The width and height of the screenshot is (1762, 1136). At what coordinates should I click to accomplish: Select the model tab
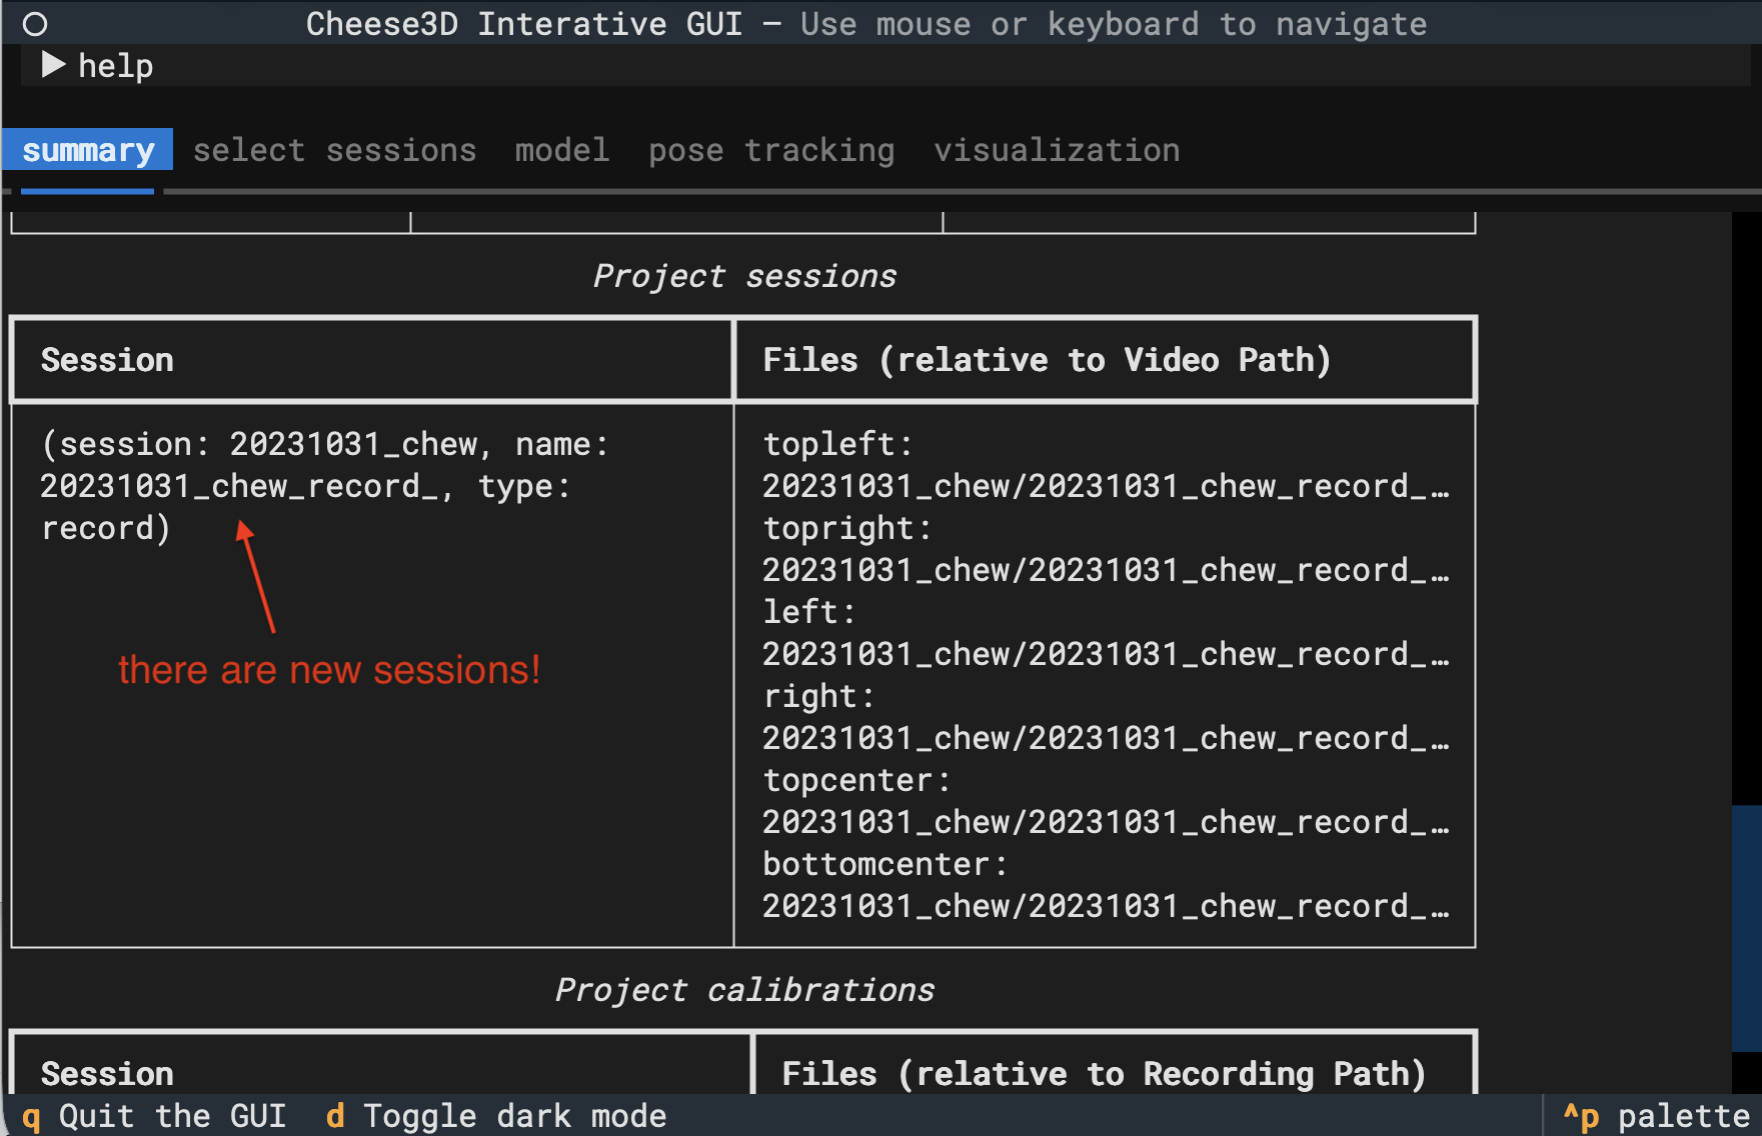(562, 149)
